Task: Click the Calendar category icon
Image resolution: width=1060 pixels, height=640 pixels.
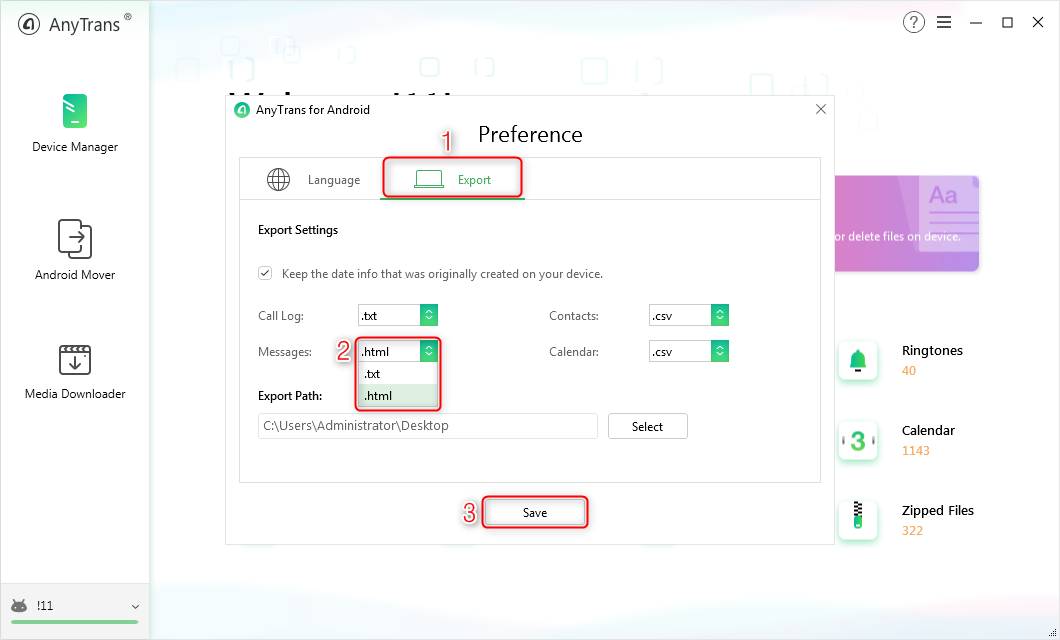Action: [x=858, y=441]
